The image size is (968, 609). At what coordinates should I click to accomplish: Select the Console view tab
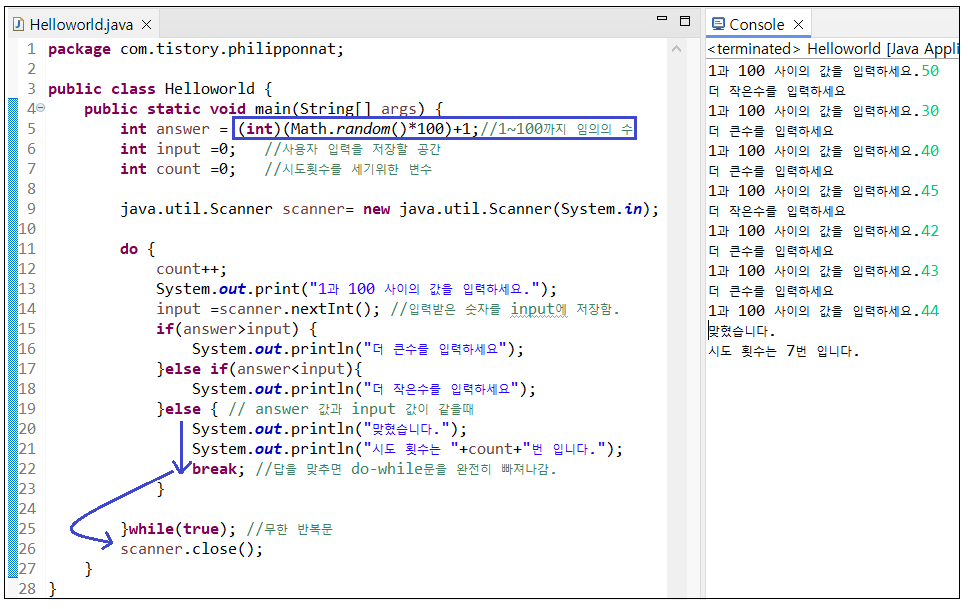pos(757,25)
